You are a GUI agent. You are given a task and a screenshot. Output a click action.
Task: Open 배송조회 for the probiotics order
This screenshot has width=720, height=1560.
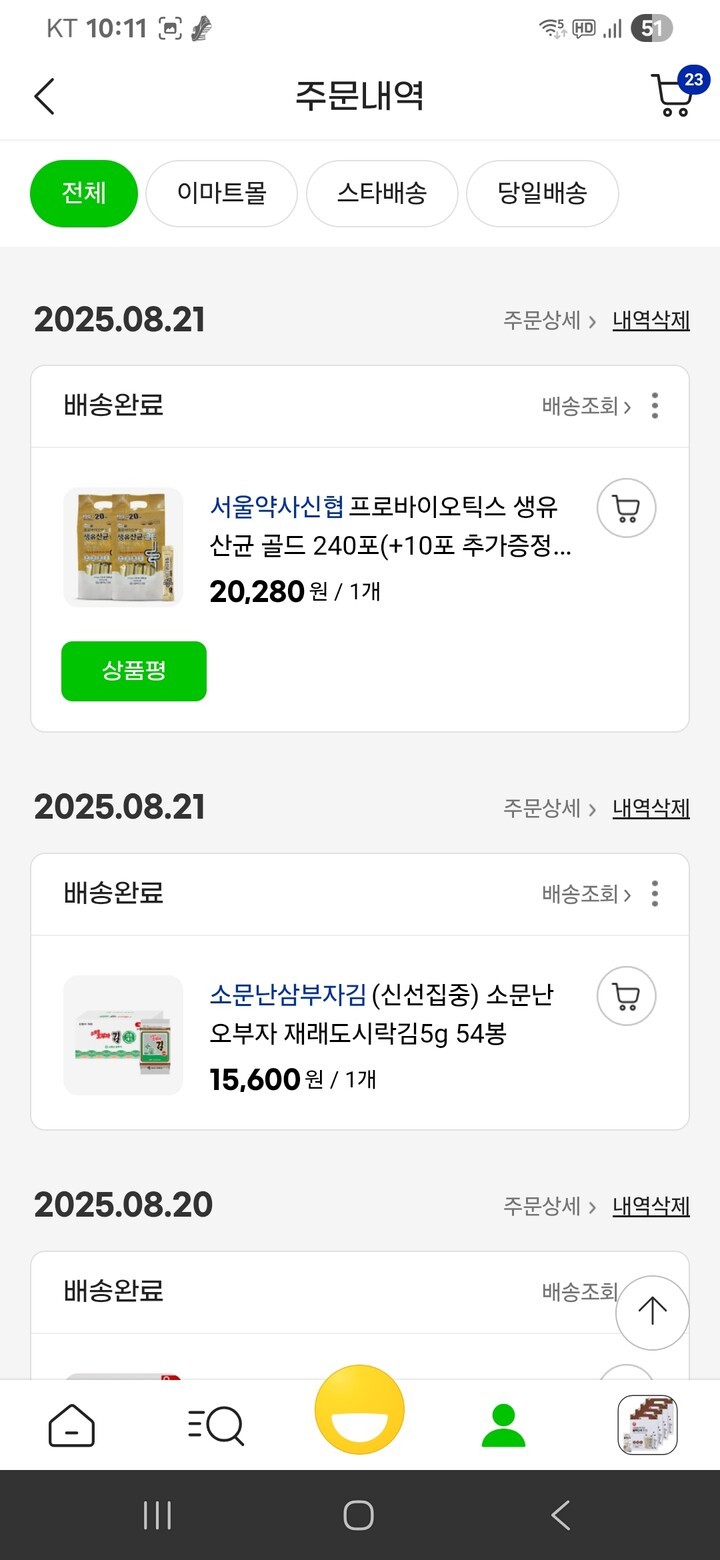click(x=586, y=406)
